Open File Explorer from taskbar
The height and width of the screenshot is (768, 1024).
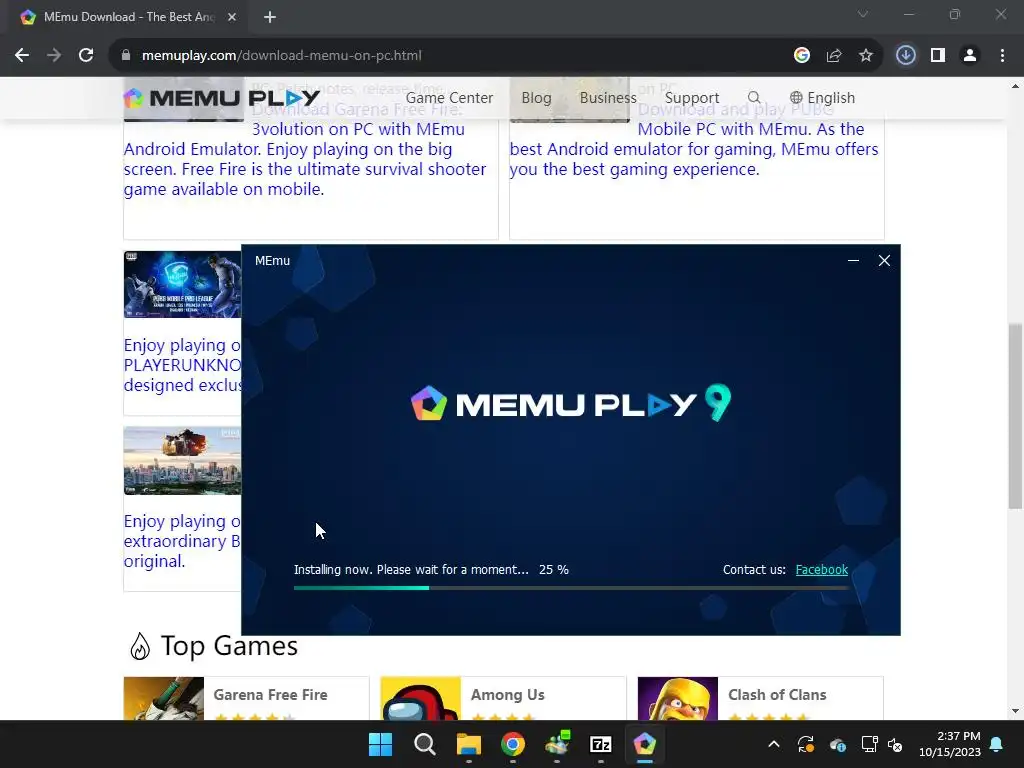469,744
